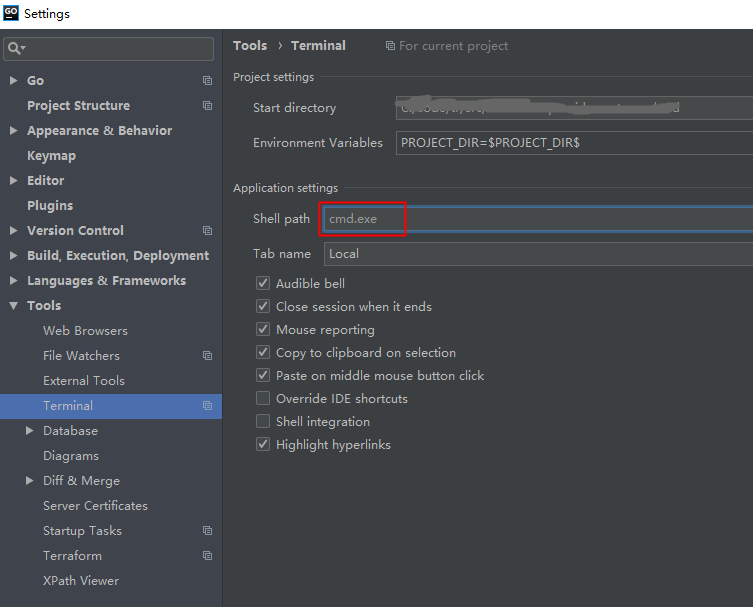This screenshot has width=753, height=607.
Task: Uncheck Close session when it ends
Action: 263,306
